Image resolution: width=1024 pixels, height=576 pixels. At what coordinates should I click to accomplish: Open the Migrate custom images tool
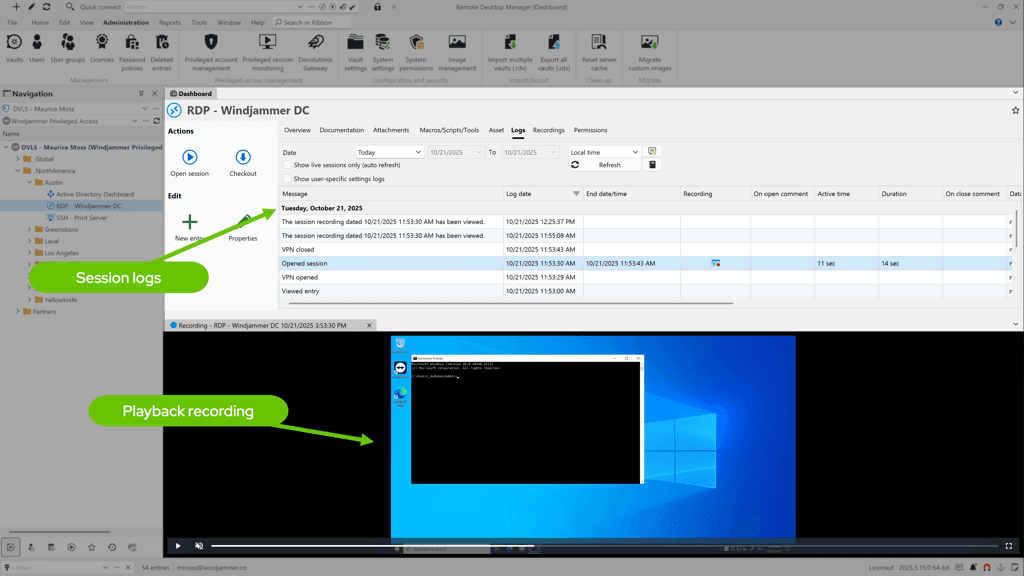[x=650, y=45]
